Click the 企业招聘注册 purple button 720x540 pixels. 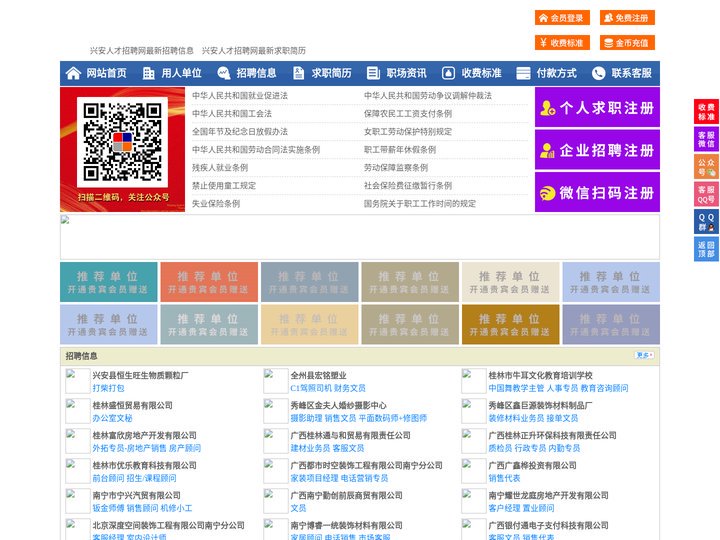pos(597,150)
